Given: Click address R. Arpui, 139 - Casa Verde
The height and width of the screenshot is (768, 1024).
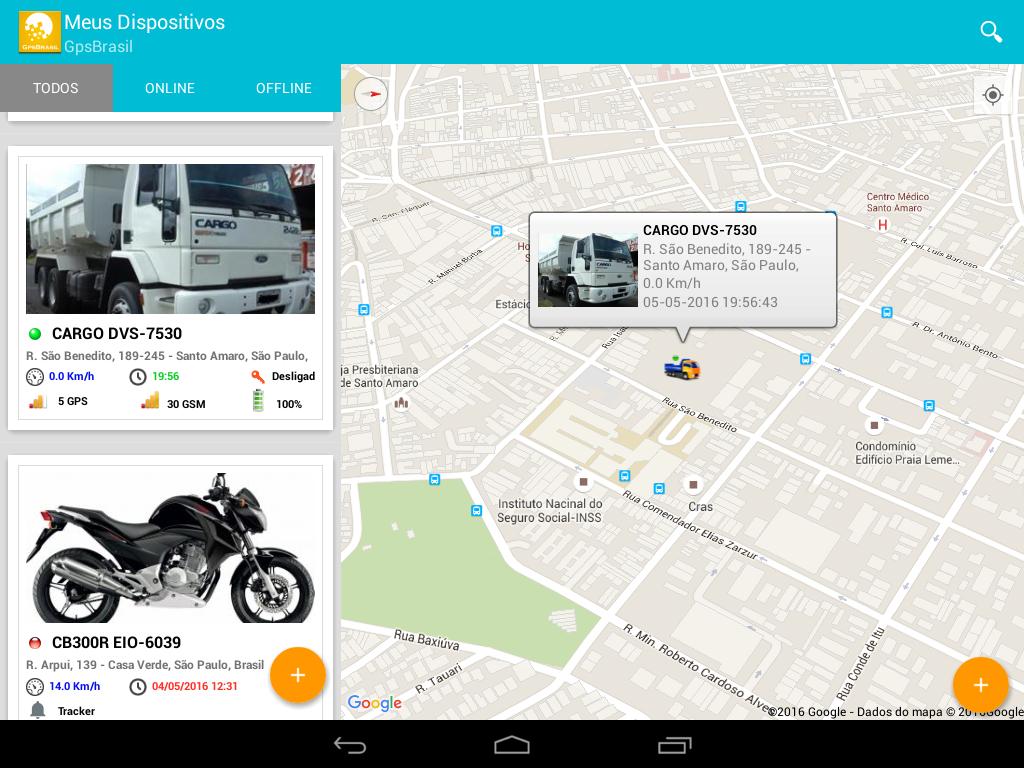Looking at the screenshot, I should click(x=145, y=665).
